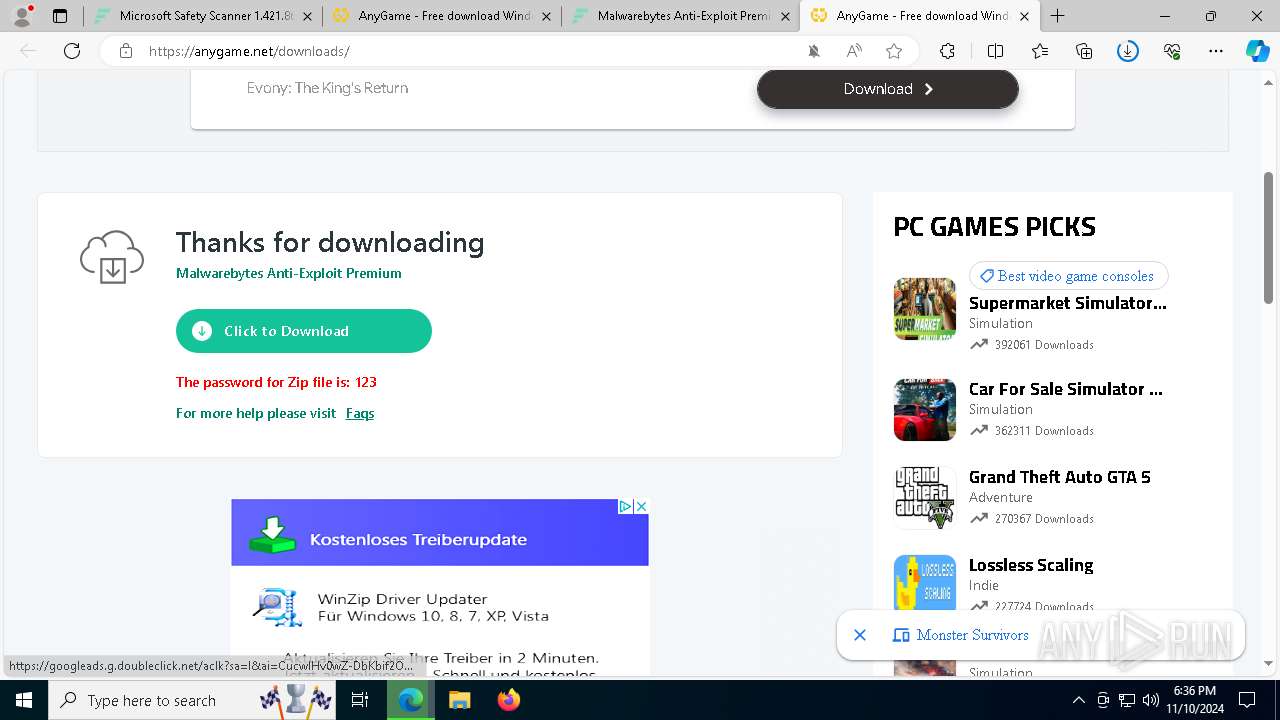
Task: Click the Lossless Scaling thumbnail
Action: coord(925,583)
